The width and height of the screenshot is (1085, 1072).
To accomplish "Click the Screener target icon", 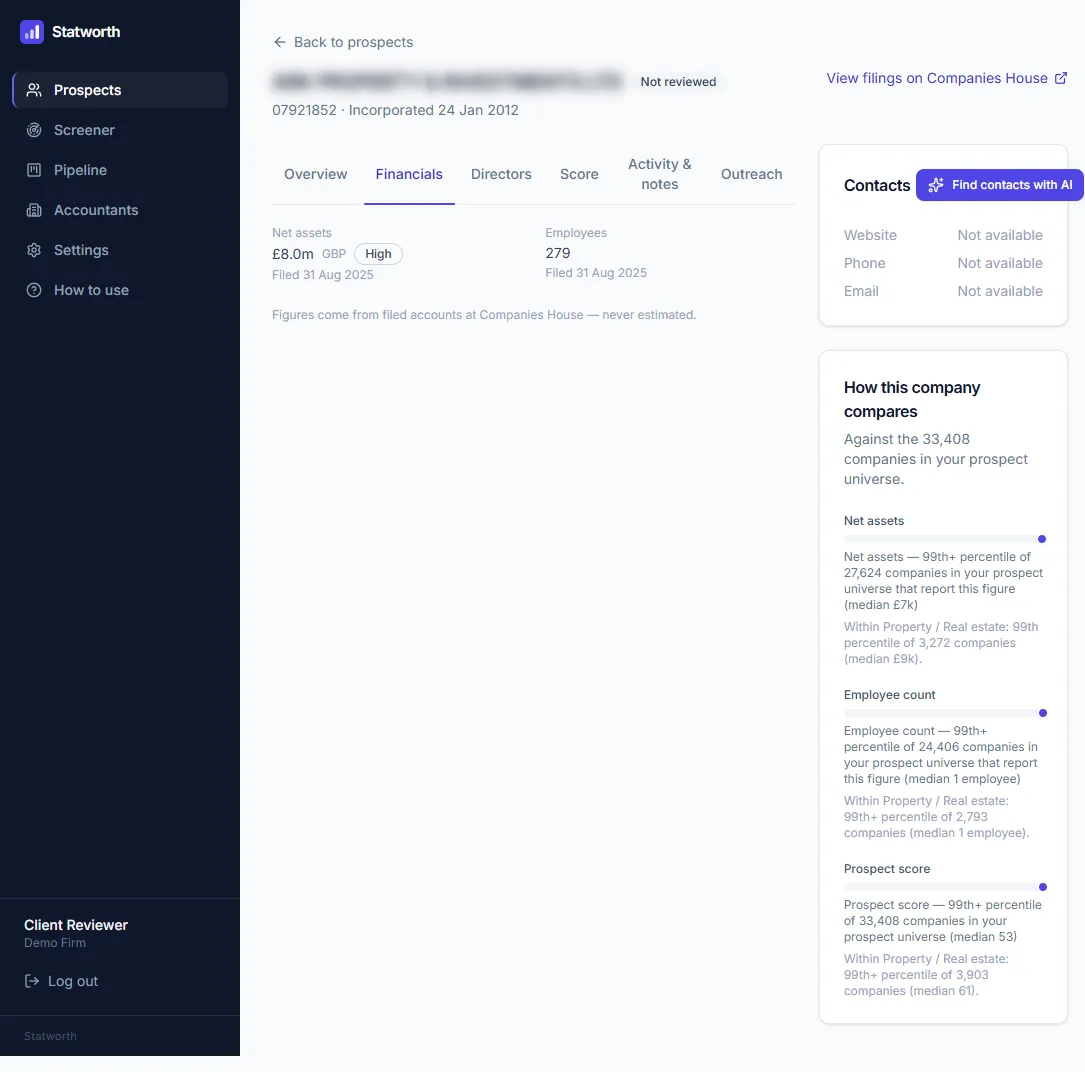I will [x=34, y=130].
